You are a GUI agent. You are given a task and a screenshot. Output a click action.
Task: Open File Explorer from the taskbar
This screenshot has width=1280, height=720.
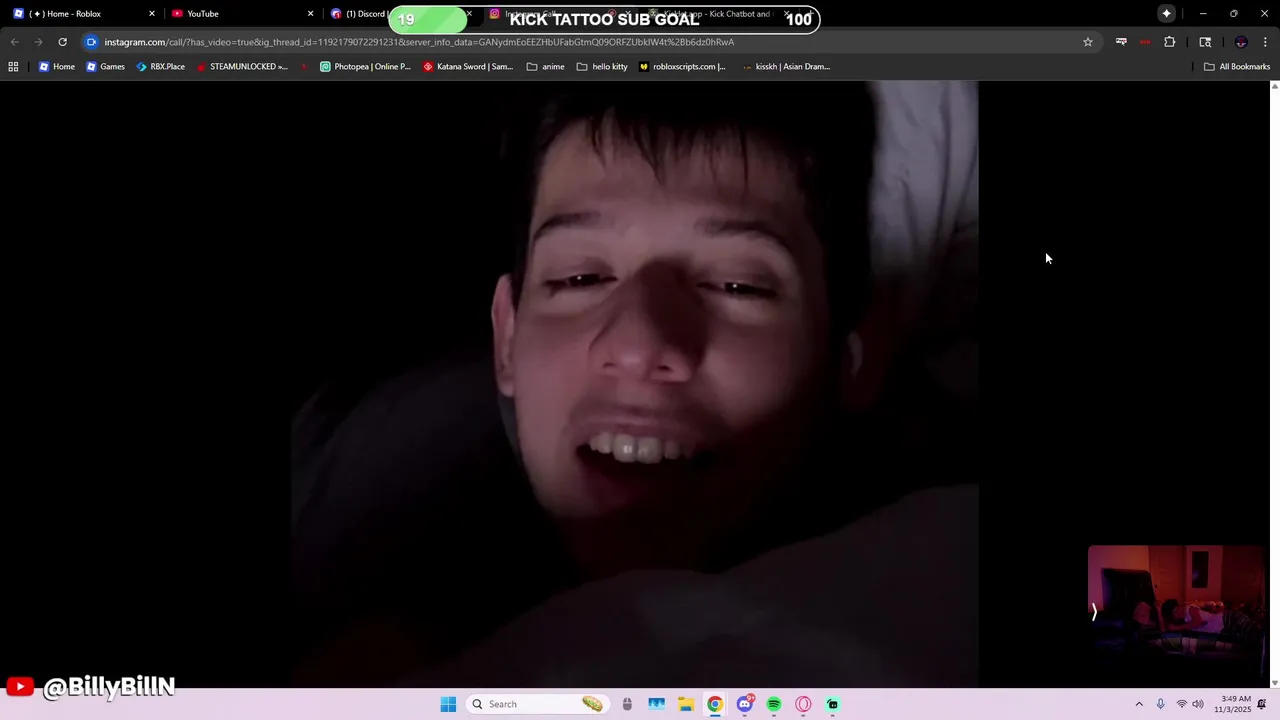point(685,704)
